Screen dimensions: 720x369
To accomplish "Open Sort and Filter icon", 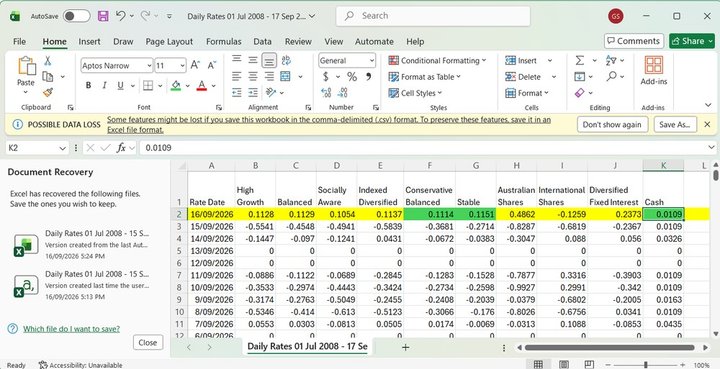I will (611, 61).
